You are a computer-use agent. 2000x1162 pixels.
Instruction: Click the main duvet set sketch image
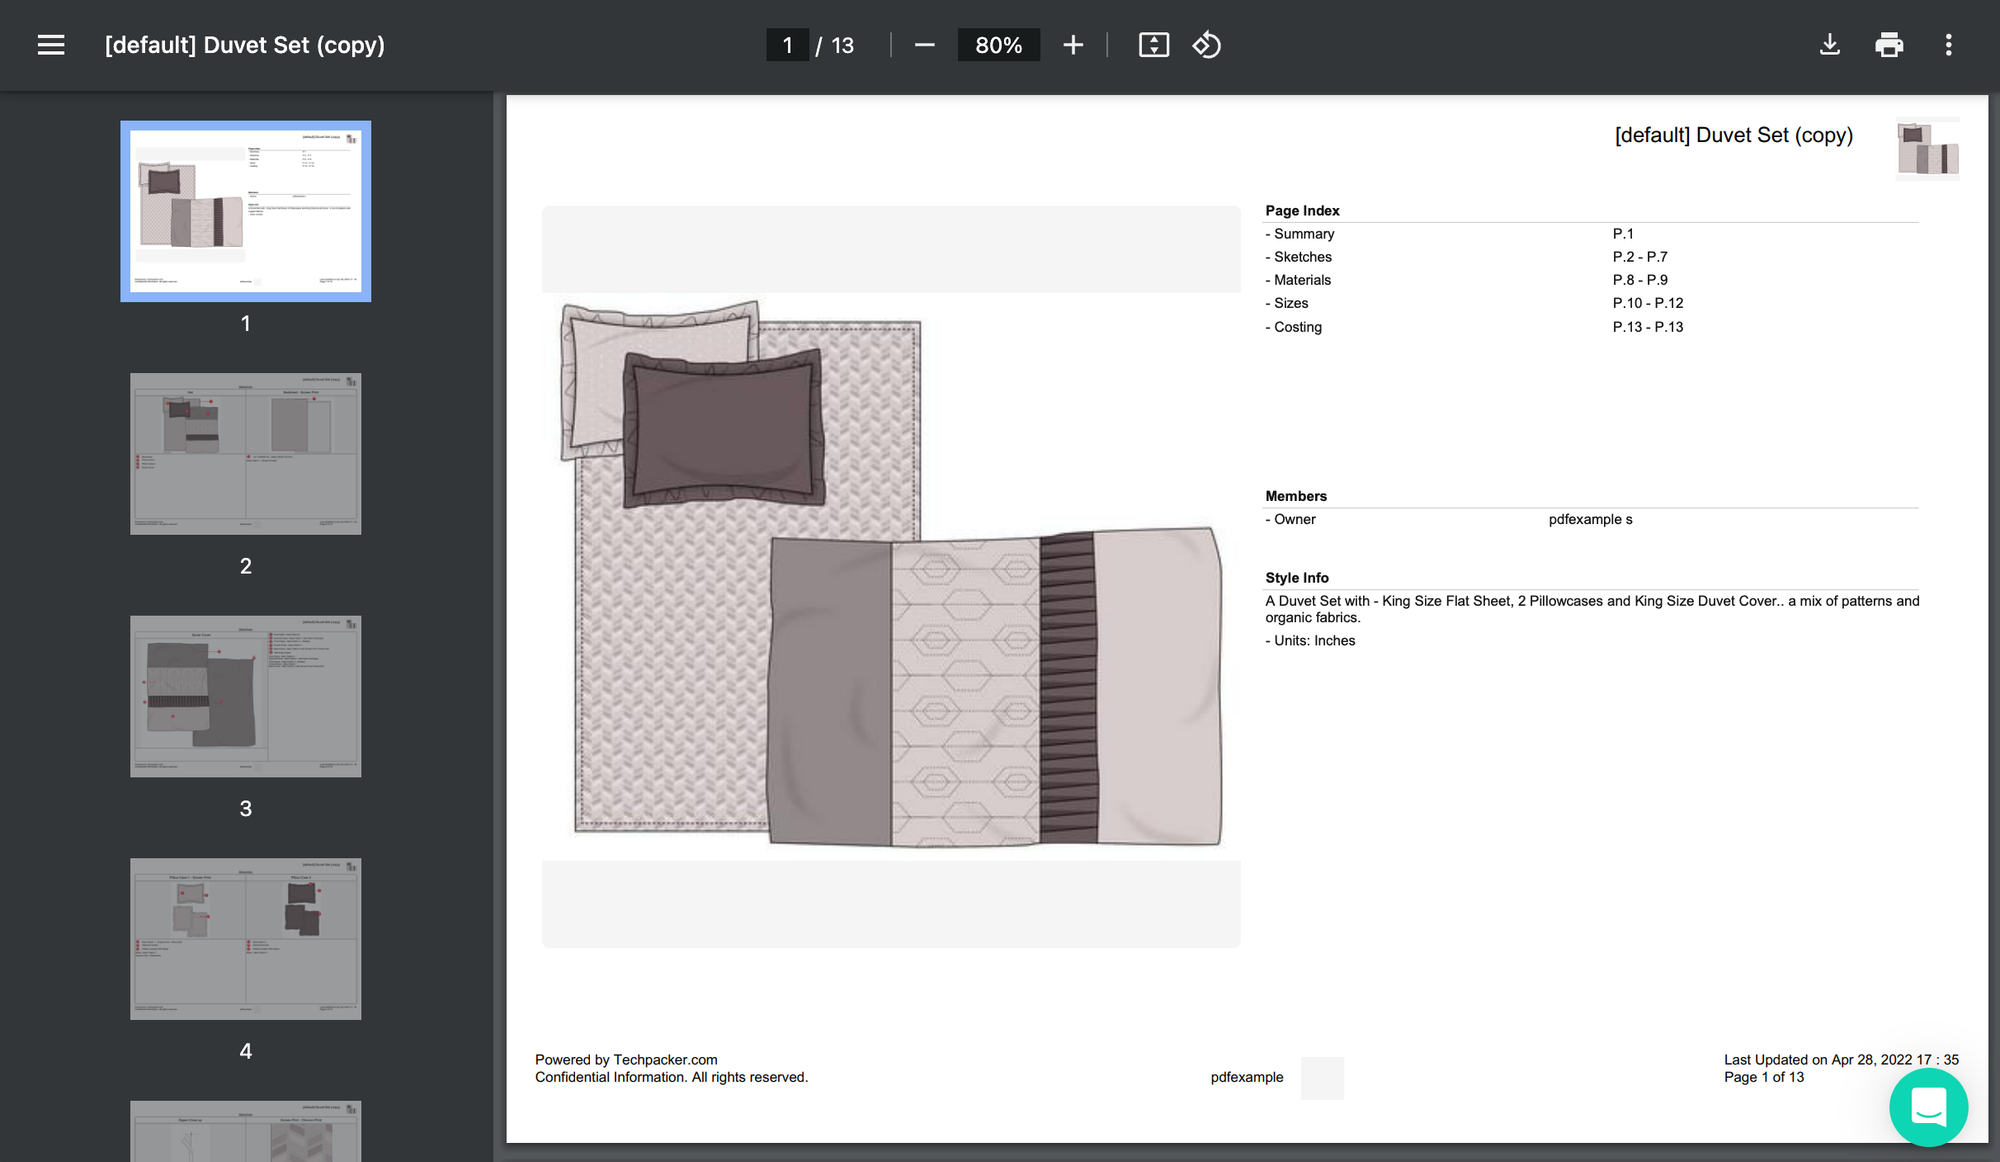(x=891, y=575)
